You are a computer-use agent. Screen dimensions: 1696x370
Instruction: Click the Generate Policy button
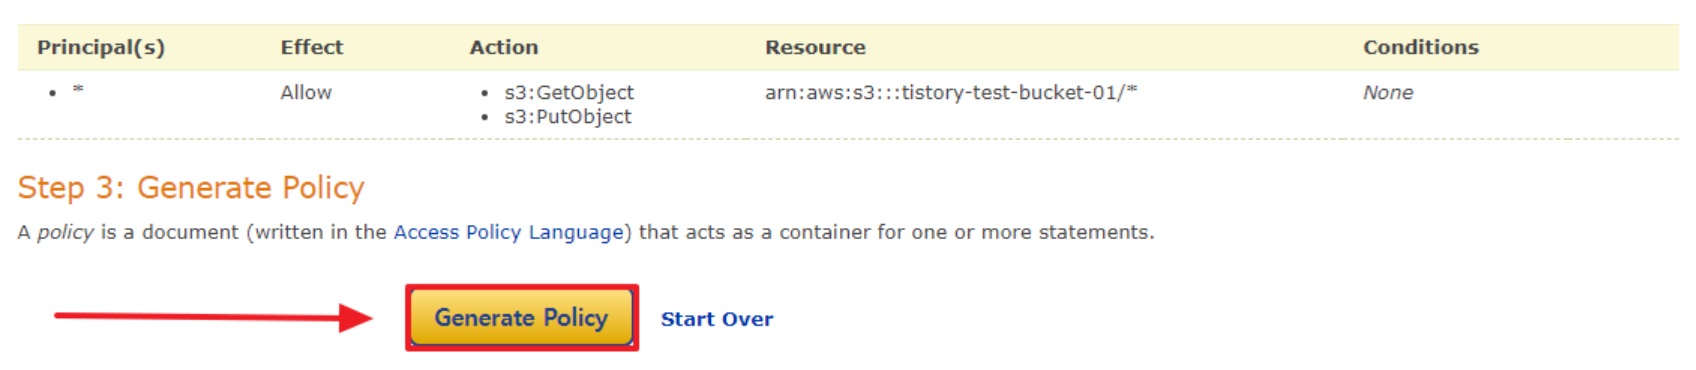click(x=521, y=318)
